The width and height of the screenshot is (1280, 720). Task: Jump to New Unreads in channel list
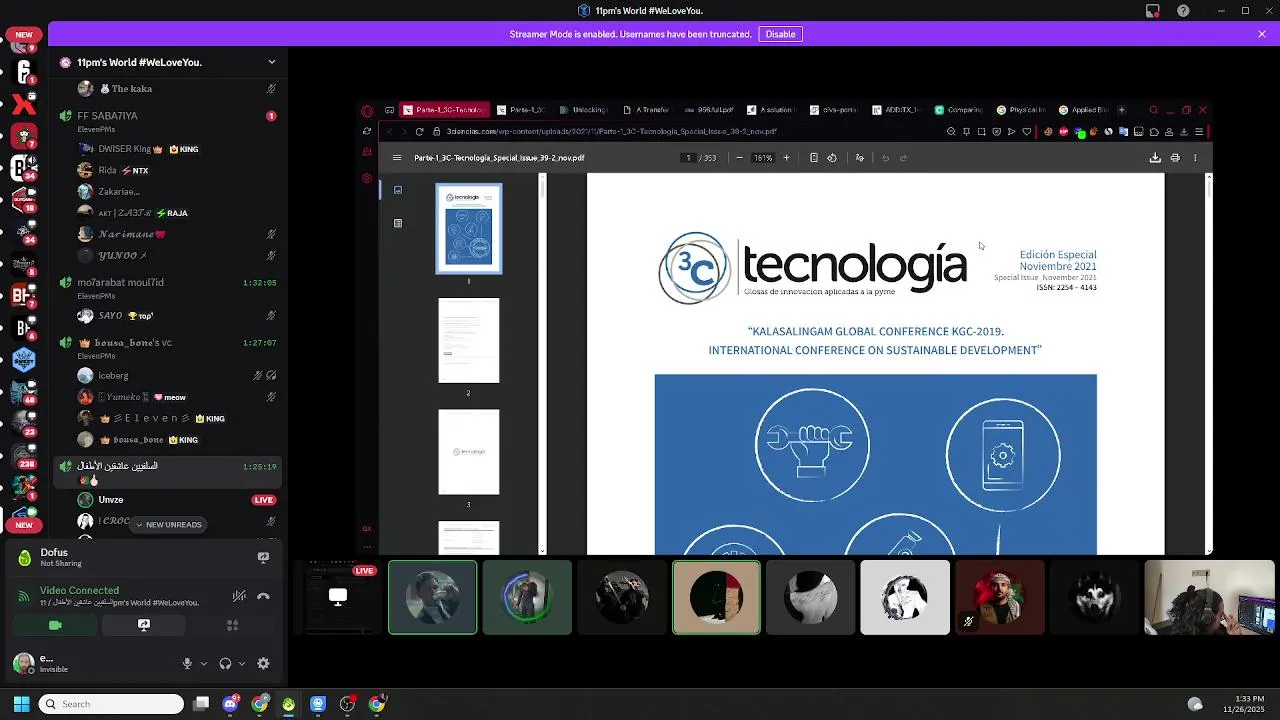167,524
